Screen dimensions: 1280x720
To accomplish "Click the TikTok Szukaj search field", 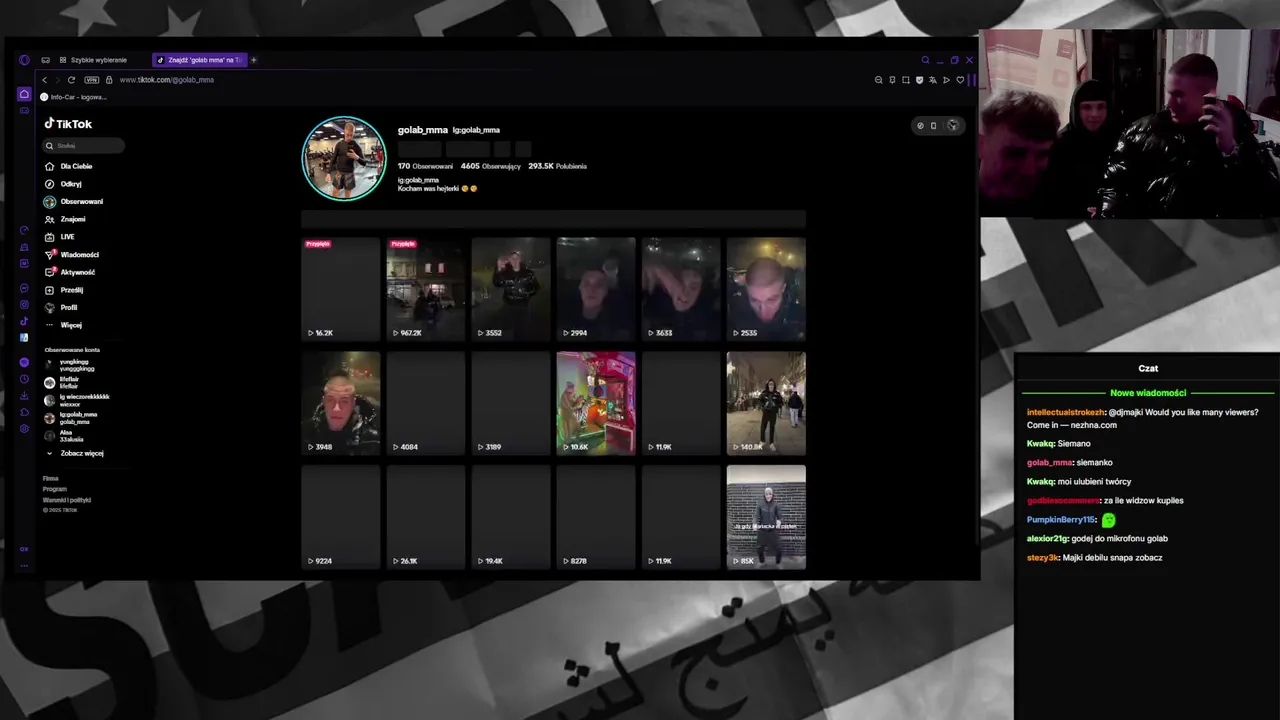I will [84, 146].
